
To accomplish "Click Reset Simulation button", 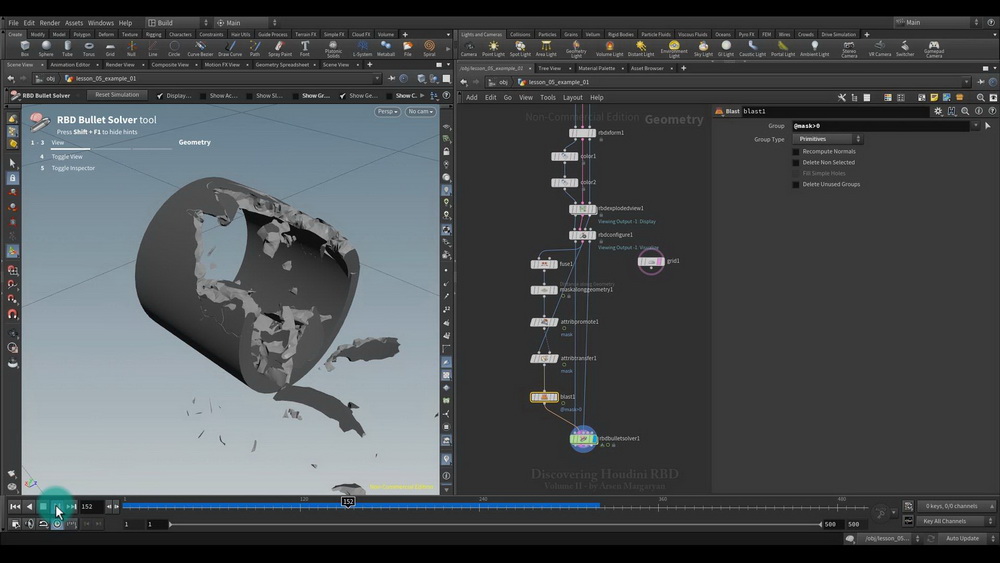I will coord(117,95).
